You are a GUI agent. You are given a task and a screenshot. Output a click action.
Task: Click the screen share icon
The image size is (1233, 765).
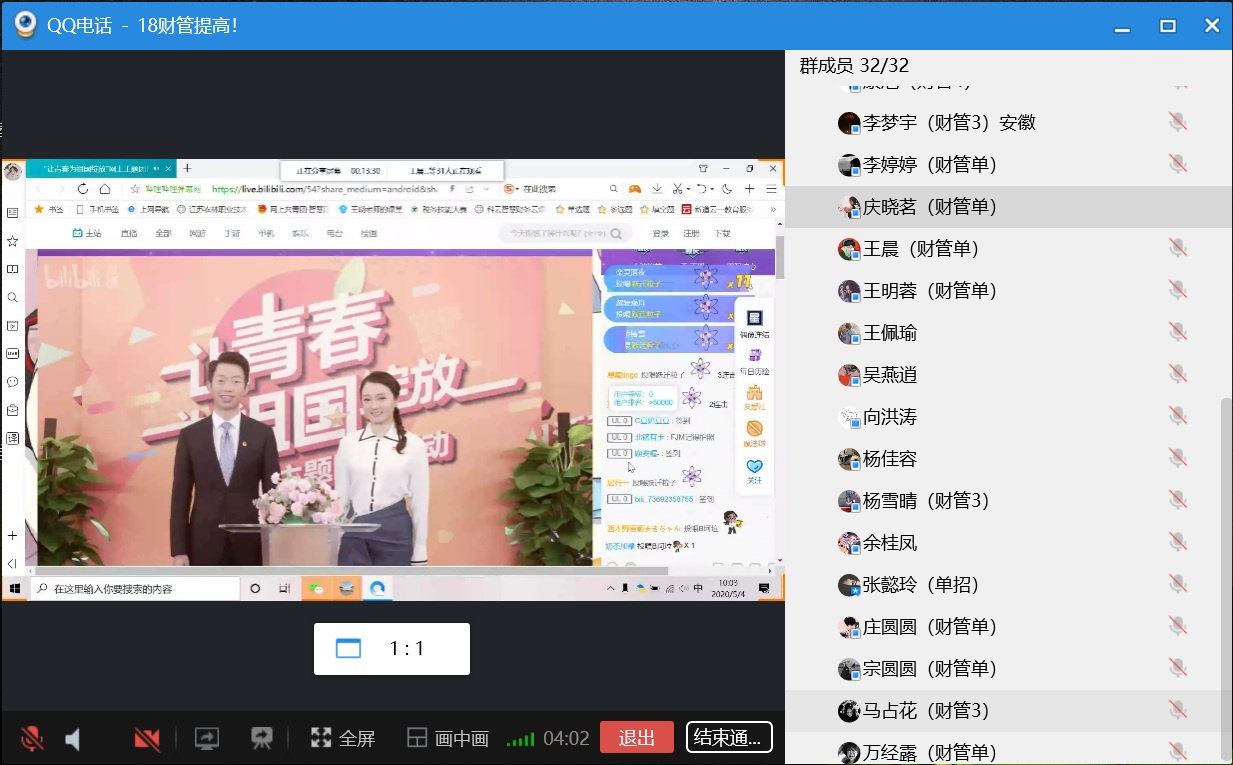(x=207, y=739)
